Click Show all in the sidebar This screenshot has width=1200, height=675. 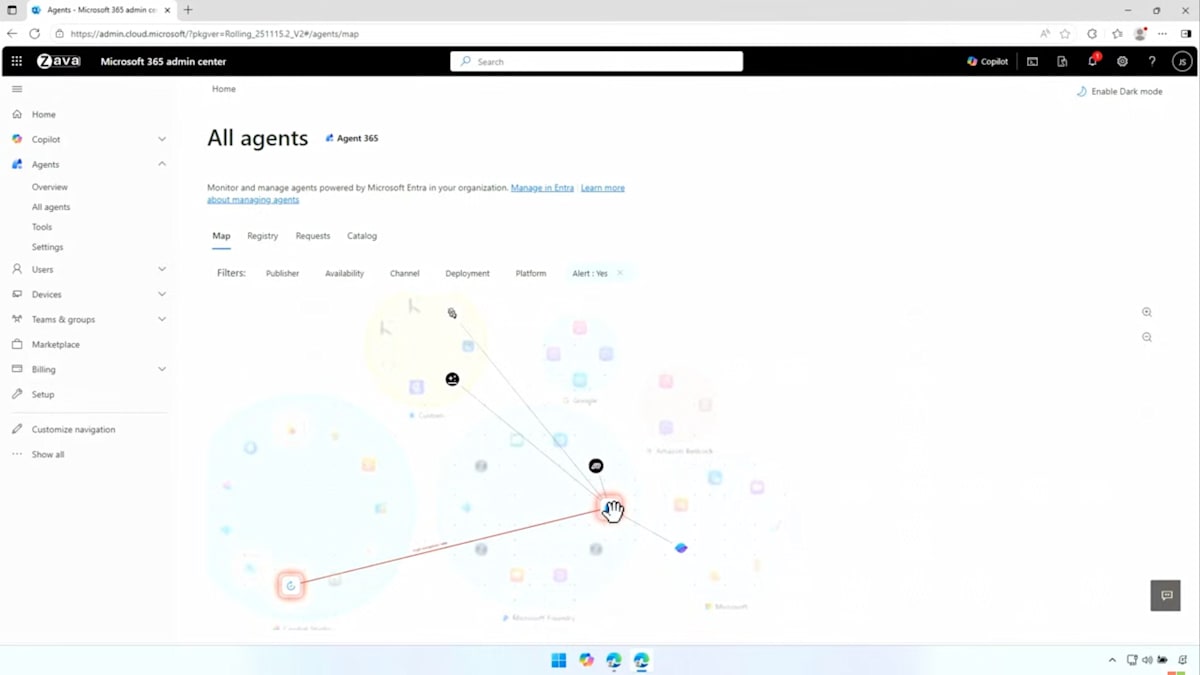pos(48,454)
